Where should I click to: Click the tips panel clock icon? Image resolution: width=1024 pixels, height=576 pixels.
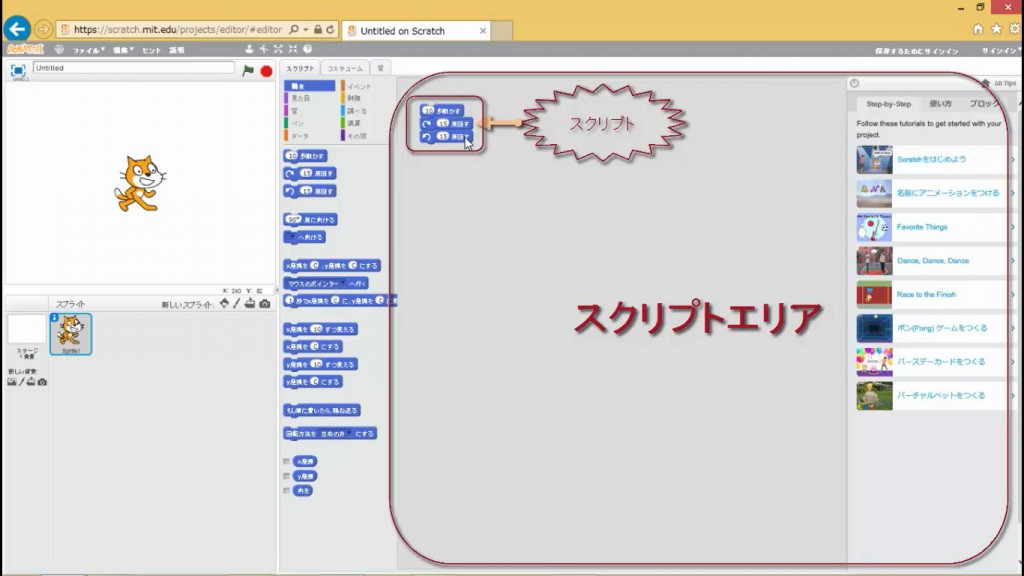point(854,83)
